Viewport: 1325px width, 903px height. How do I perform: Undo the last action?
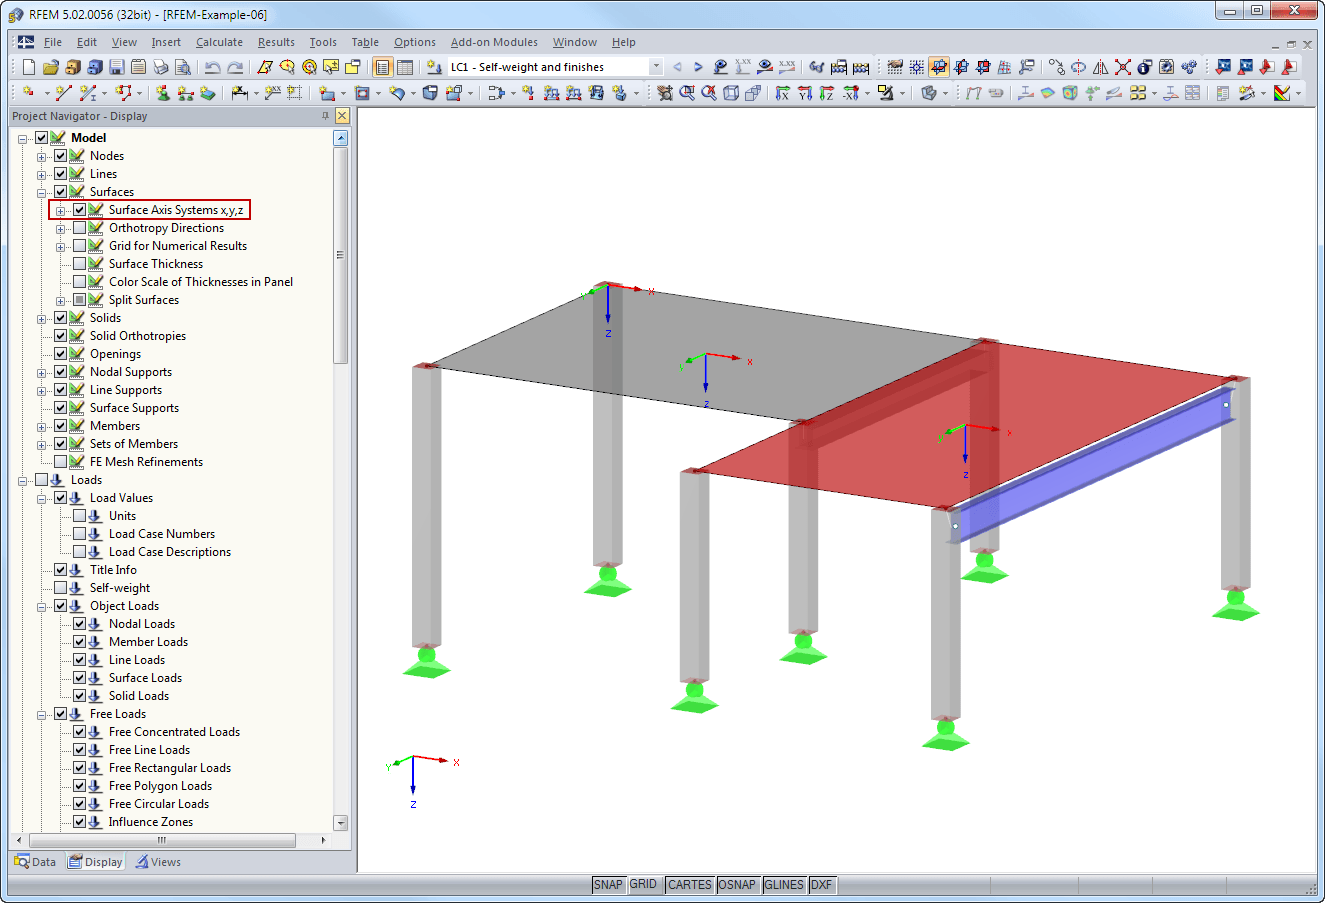click(x=211, y=67)
